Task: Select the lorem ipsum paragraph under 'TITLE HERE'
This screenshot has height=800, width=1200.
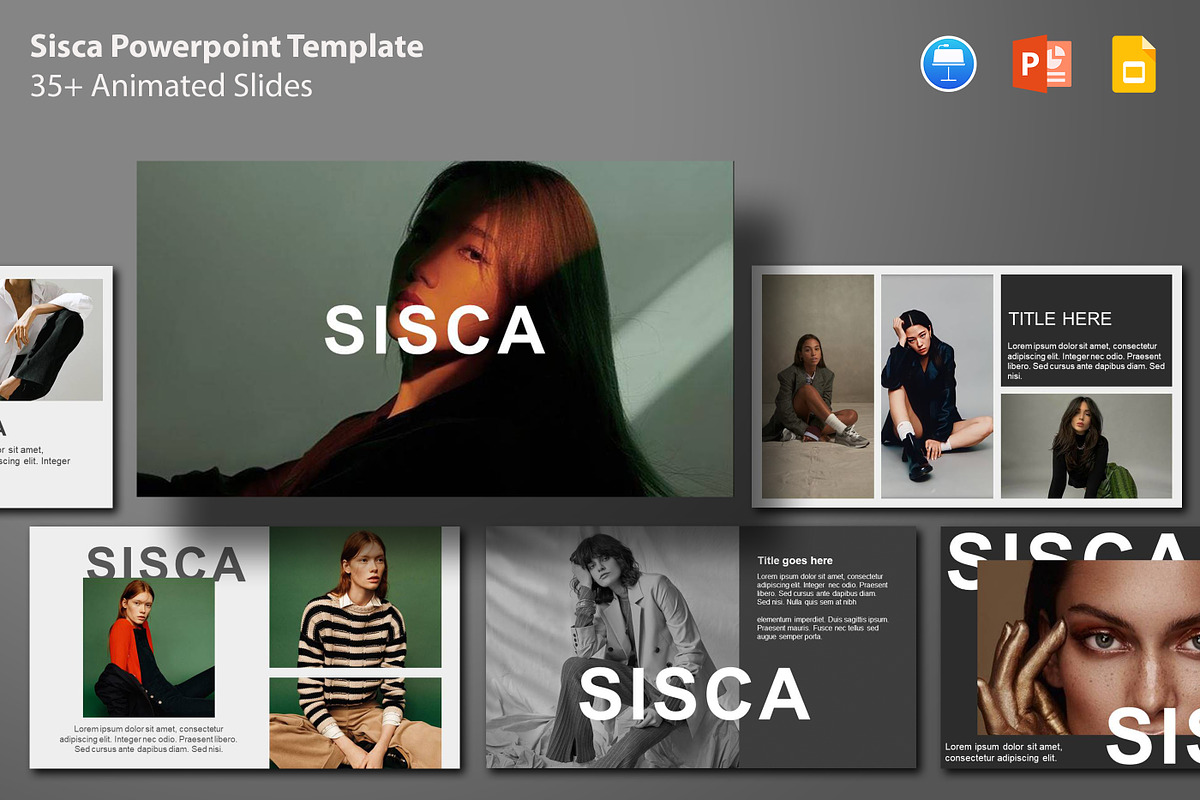Action: click(x=1085, y=360)
